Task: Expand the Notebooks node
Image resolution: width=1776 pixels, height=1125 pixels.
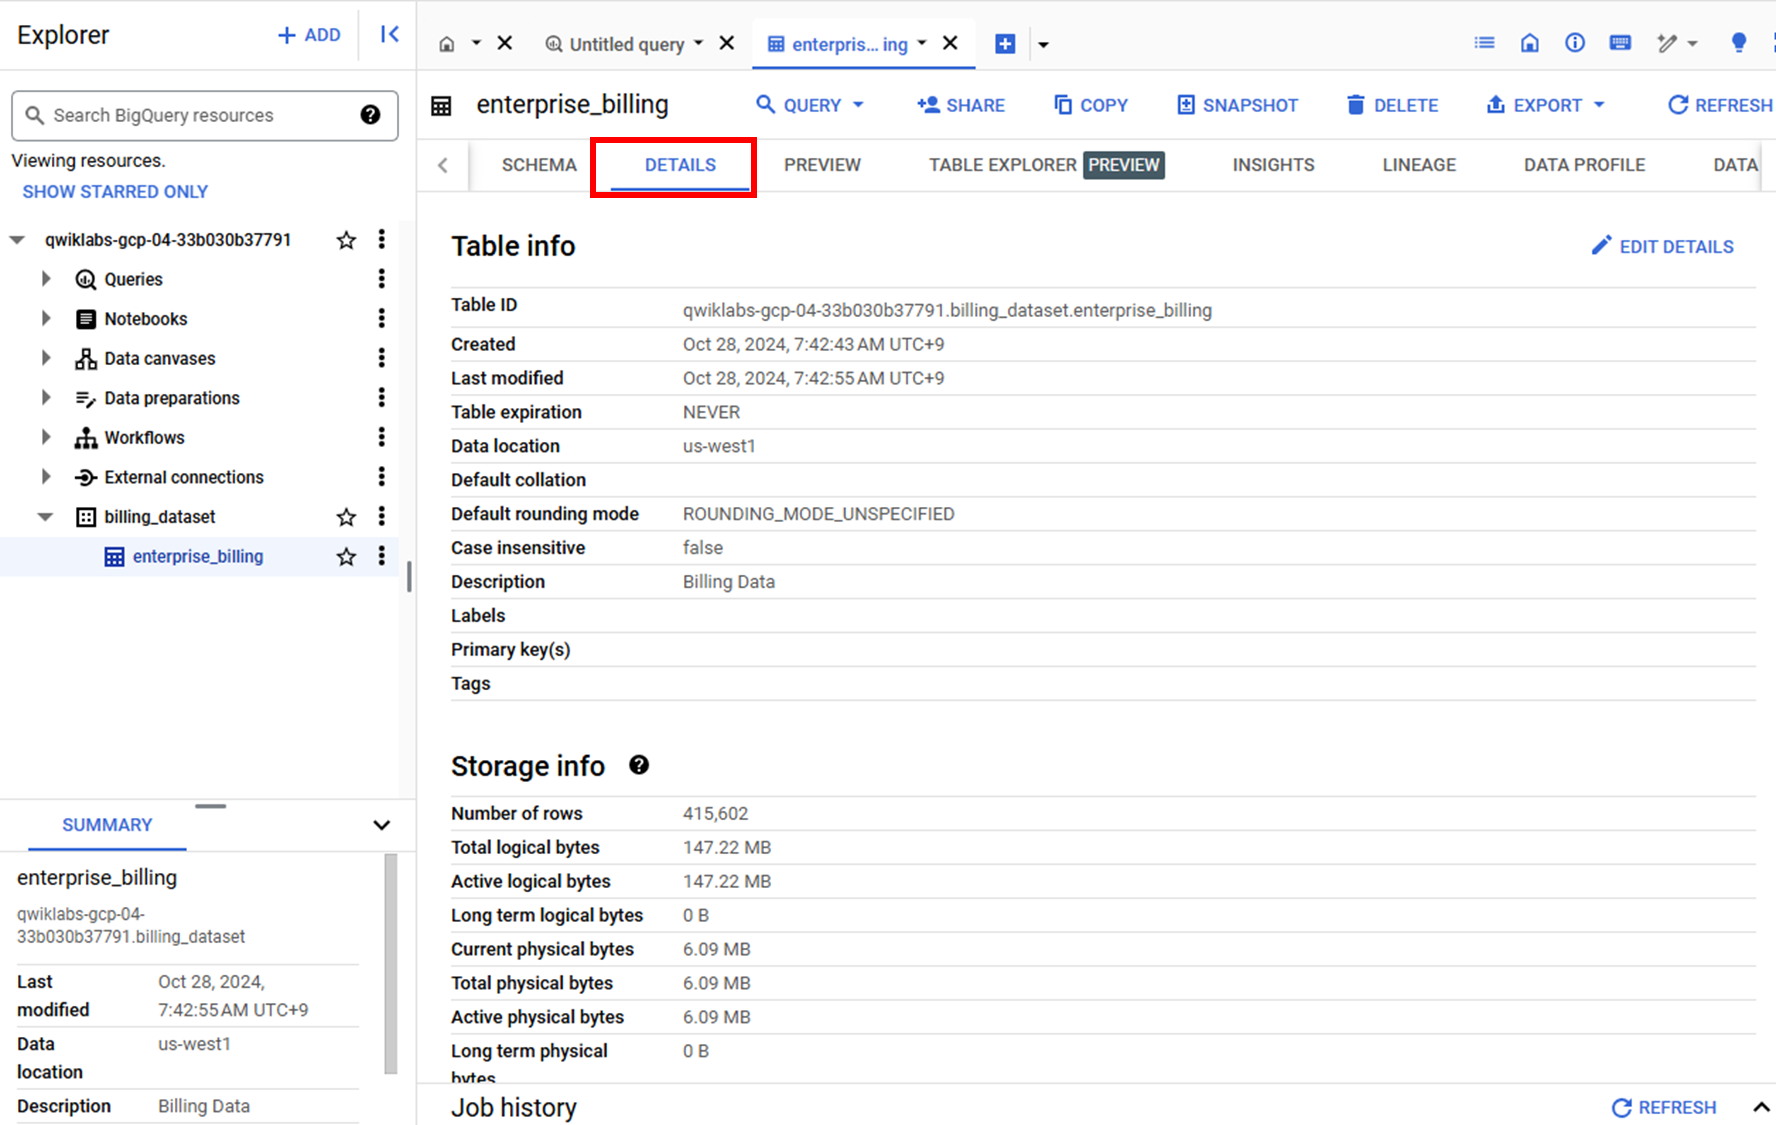Action: coord(46,319)
